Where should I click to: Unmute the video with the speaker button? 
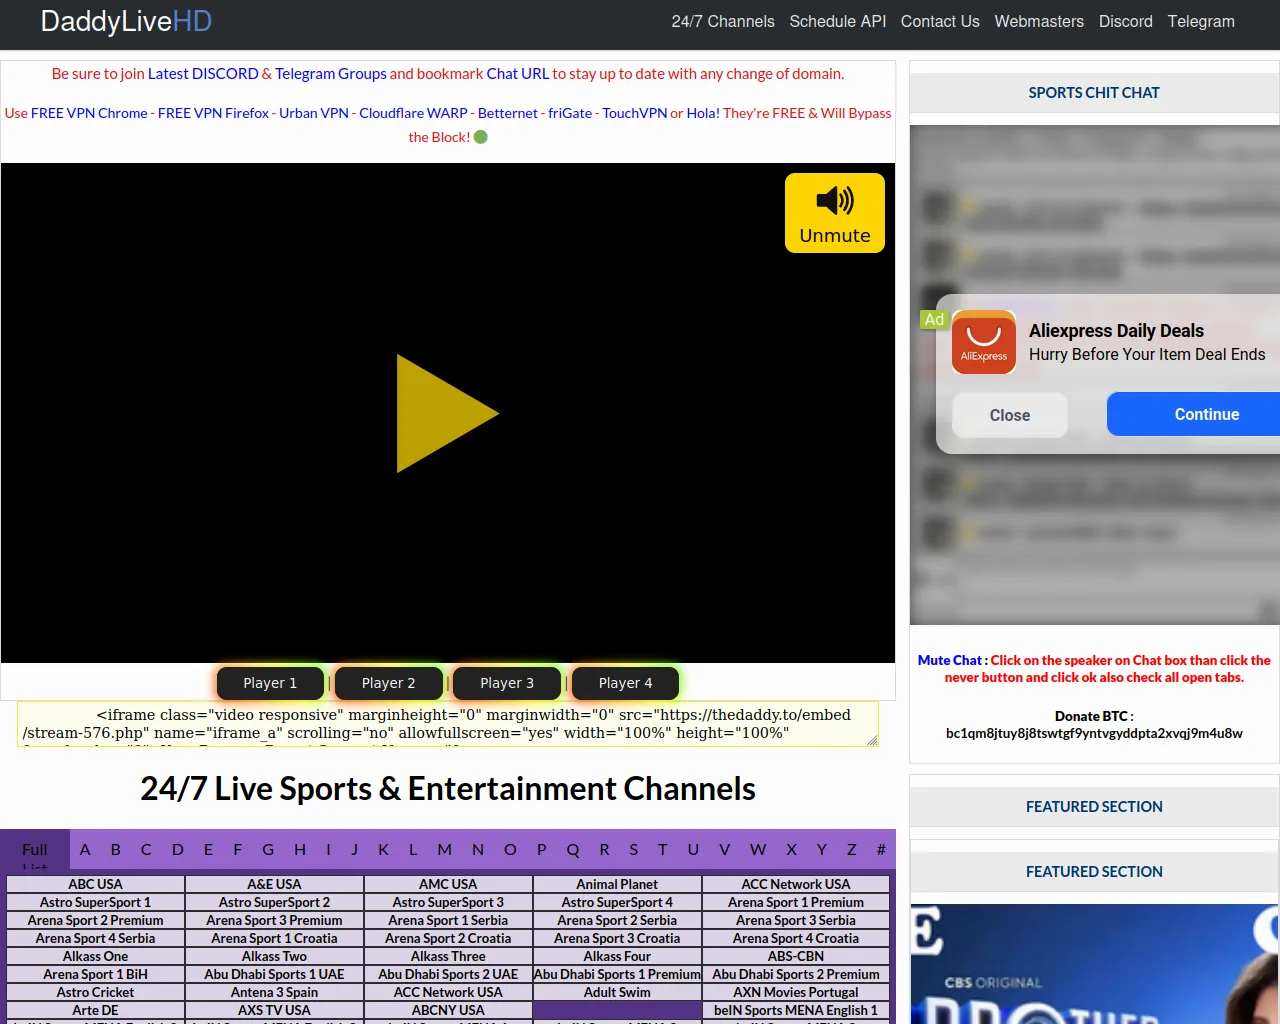tap(835, 213)
